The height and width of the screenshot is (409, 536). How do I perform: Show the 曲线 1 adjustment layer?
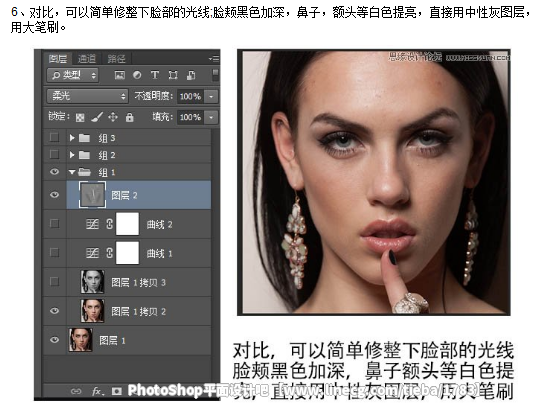click(54, 252)
